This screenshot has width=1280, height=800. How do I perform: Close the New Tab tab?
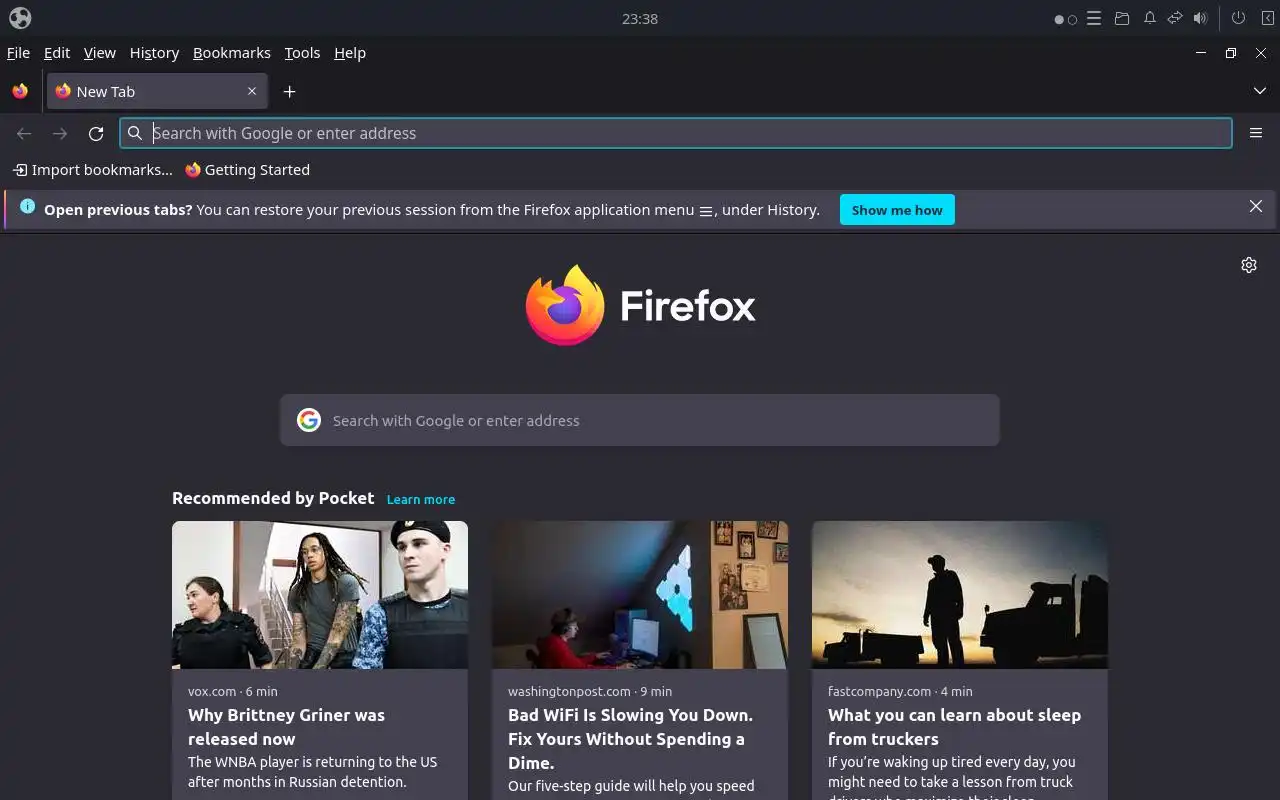click(252, 91)
